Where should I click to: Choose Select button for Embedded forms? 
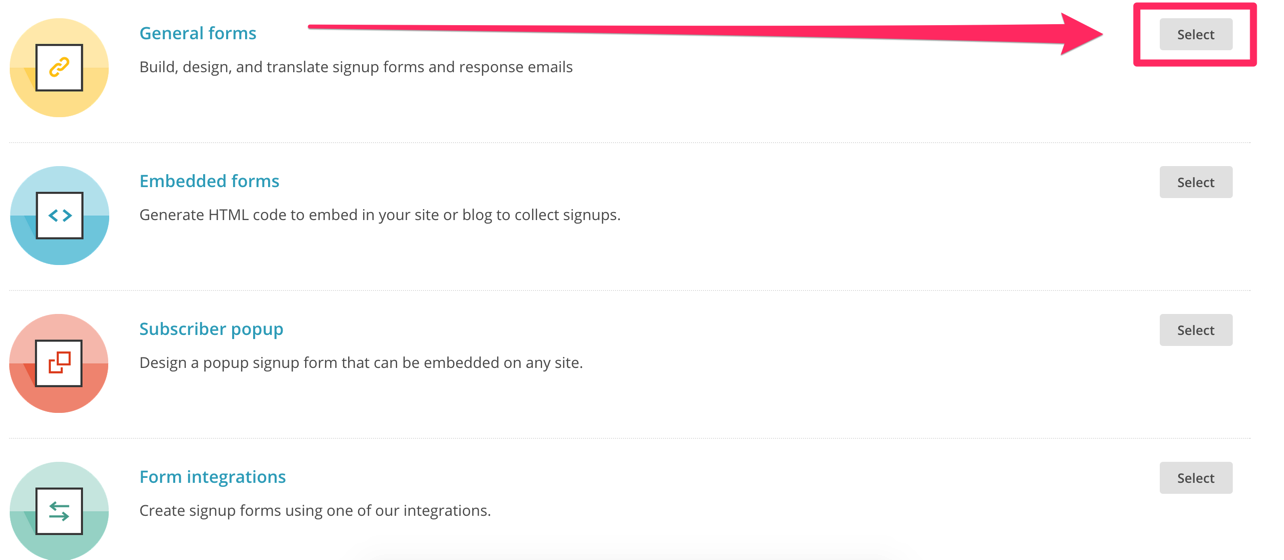click(x=1196, y=182)
